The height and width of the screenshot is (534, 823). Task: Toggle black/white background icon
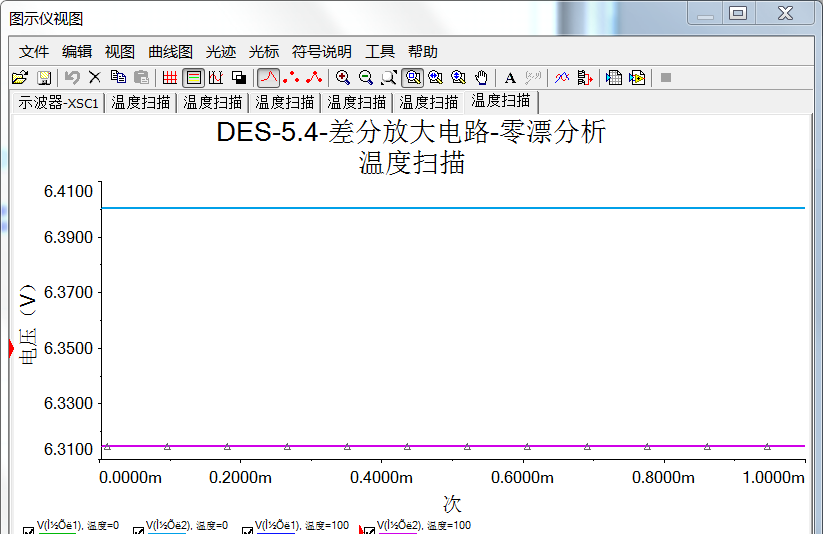(x=239, y=78)
